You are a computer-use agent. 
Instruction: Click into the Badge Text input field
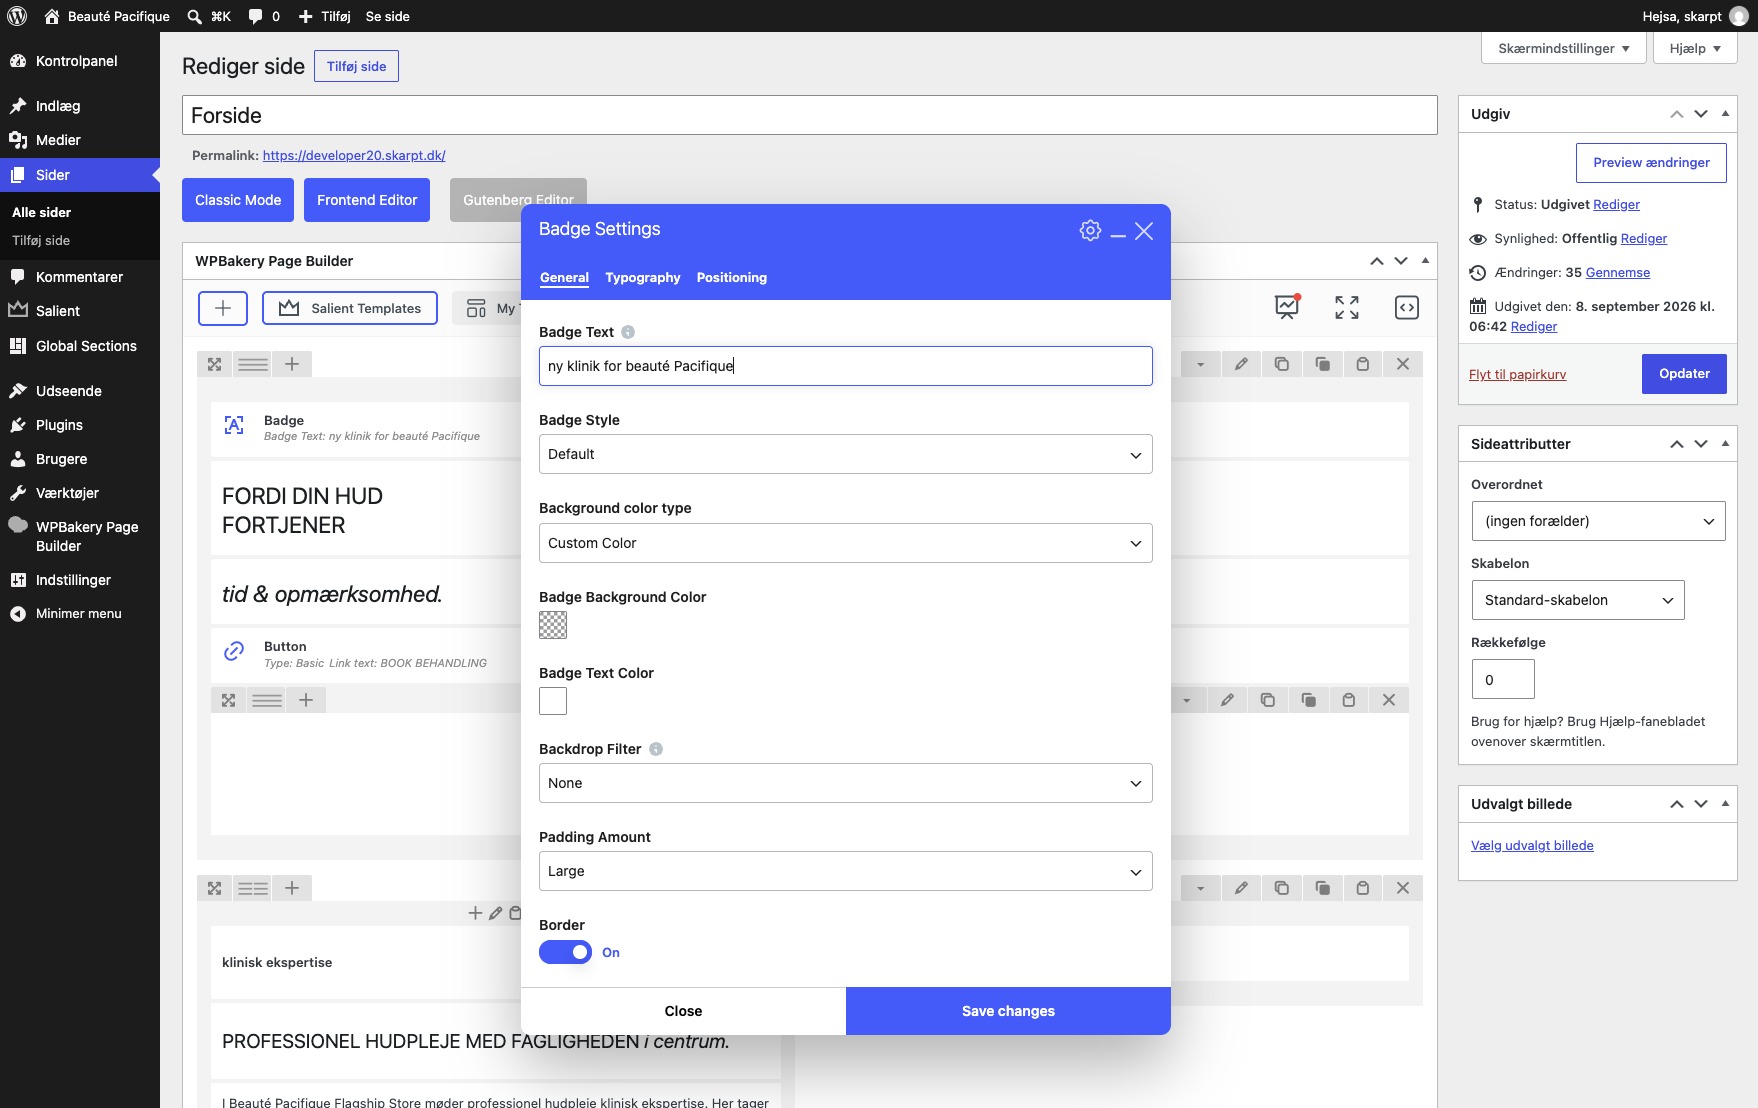pyautogui.click(x=845, y=366)
